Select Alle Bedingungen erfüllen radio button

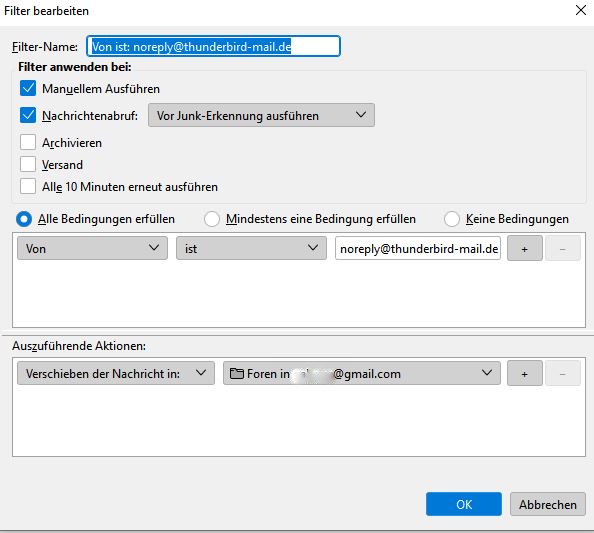[24, 219]
